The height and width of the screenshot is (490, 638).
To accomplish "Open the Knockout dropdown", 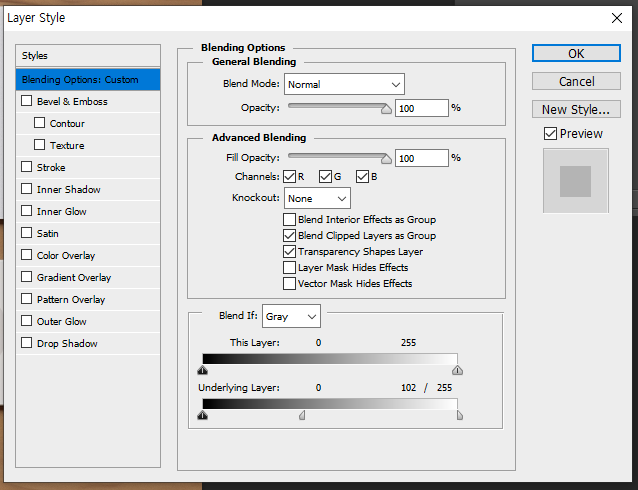I will (x=317, y=198).
